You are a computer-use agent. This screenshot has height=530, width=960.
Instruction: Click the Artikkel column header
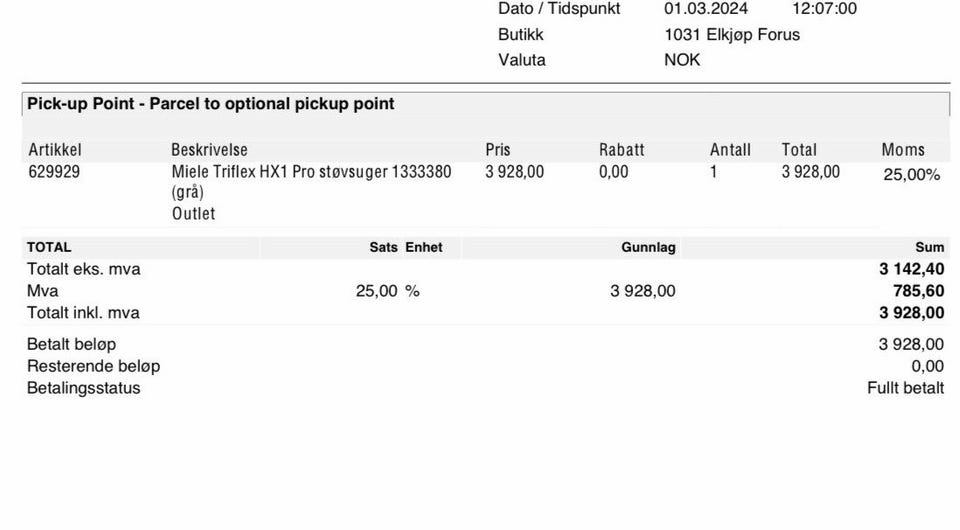click(x=55, y=150)
